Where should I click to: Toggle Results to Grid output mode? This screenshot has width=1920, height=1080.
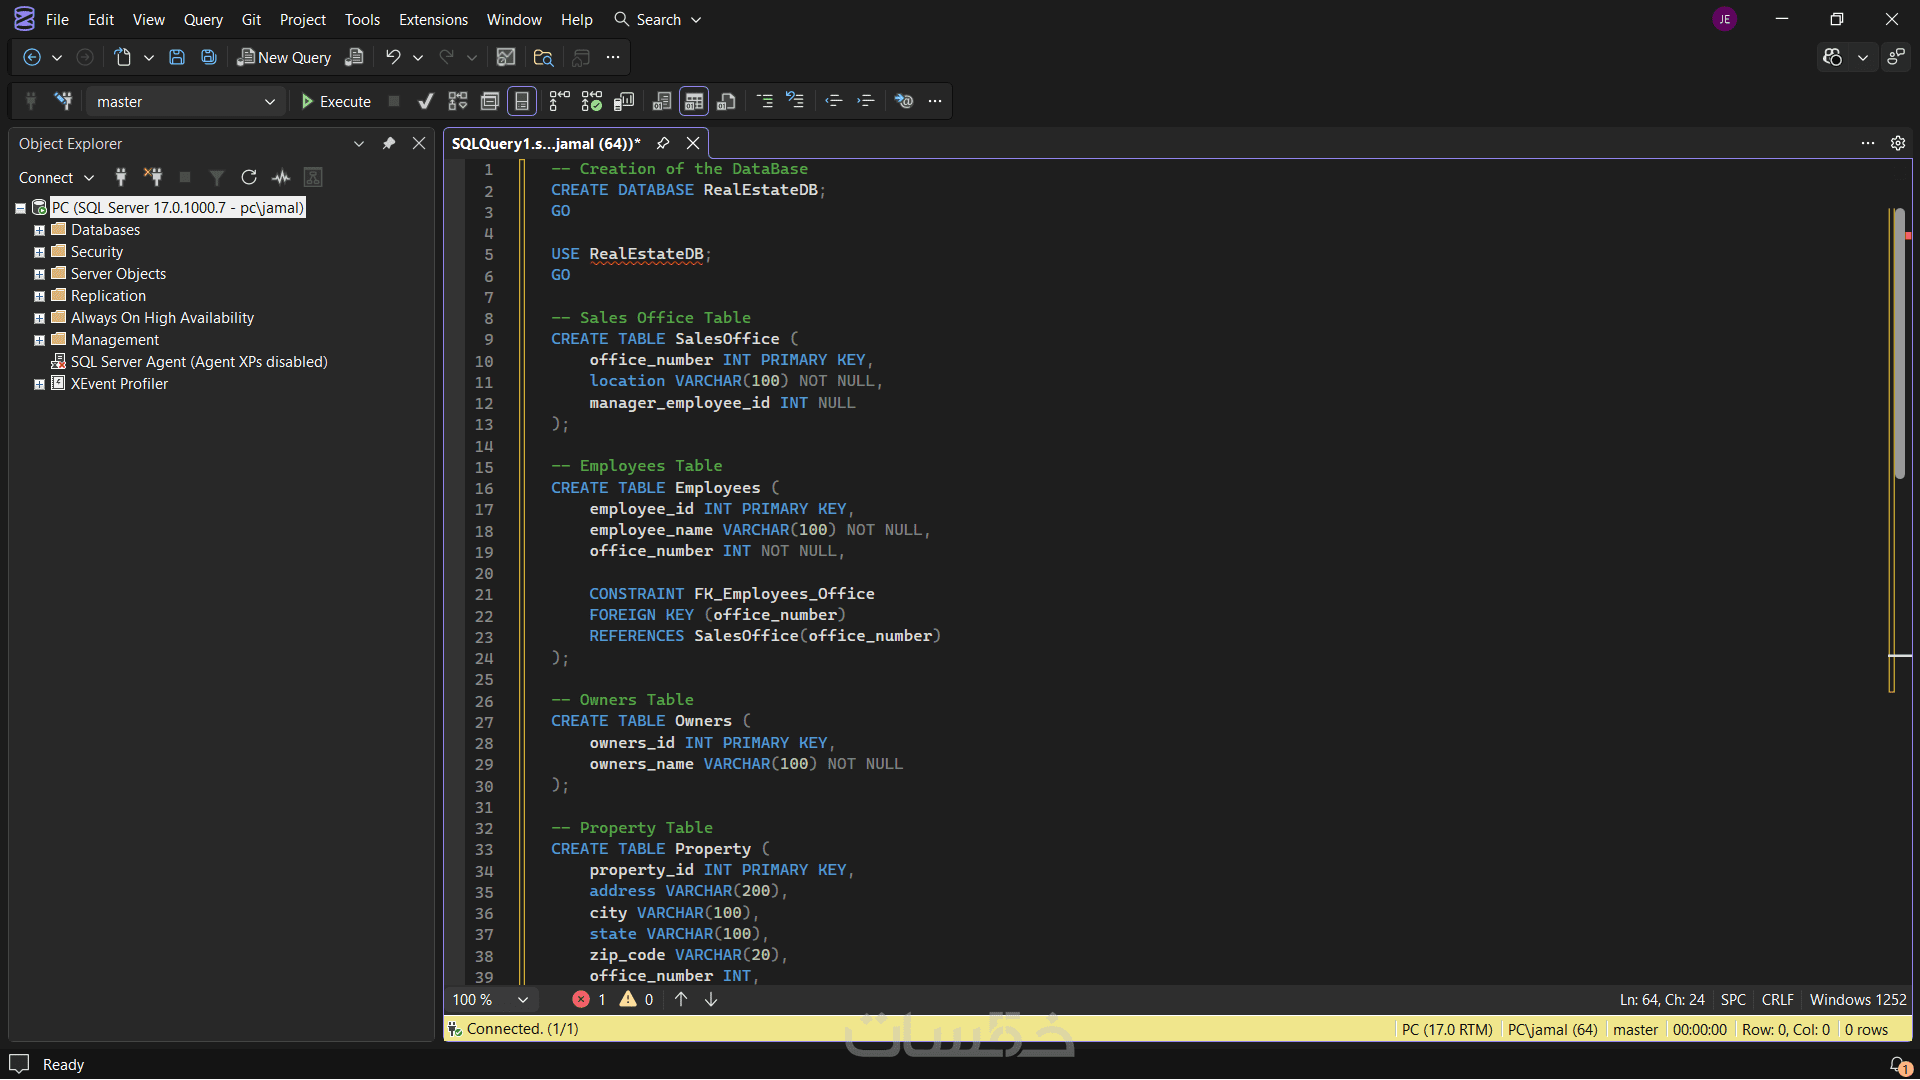coord(694,101)
